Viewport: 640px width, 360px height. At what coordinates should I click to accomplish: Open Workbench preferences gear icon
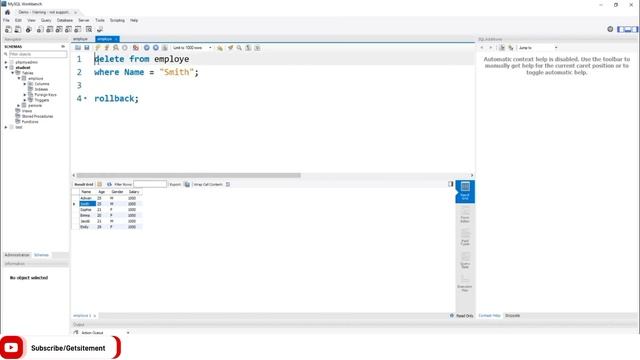pyautogui.click(x=610, y=29)
